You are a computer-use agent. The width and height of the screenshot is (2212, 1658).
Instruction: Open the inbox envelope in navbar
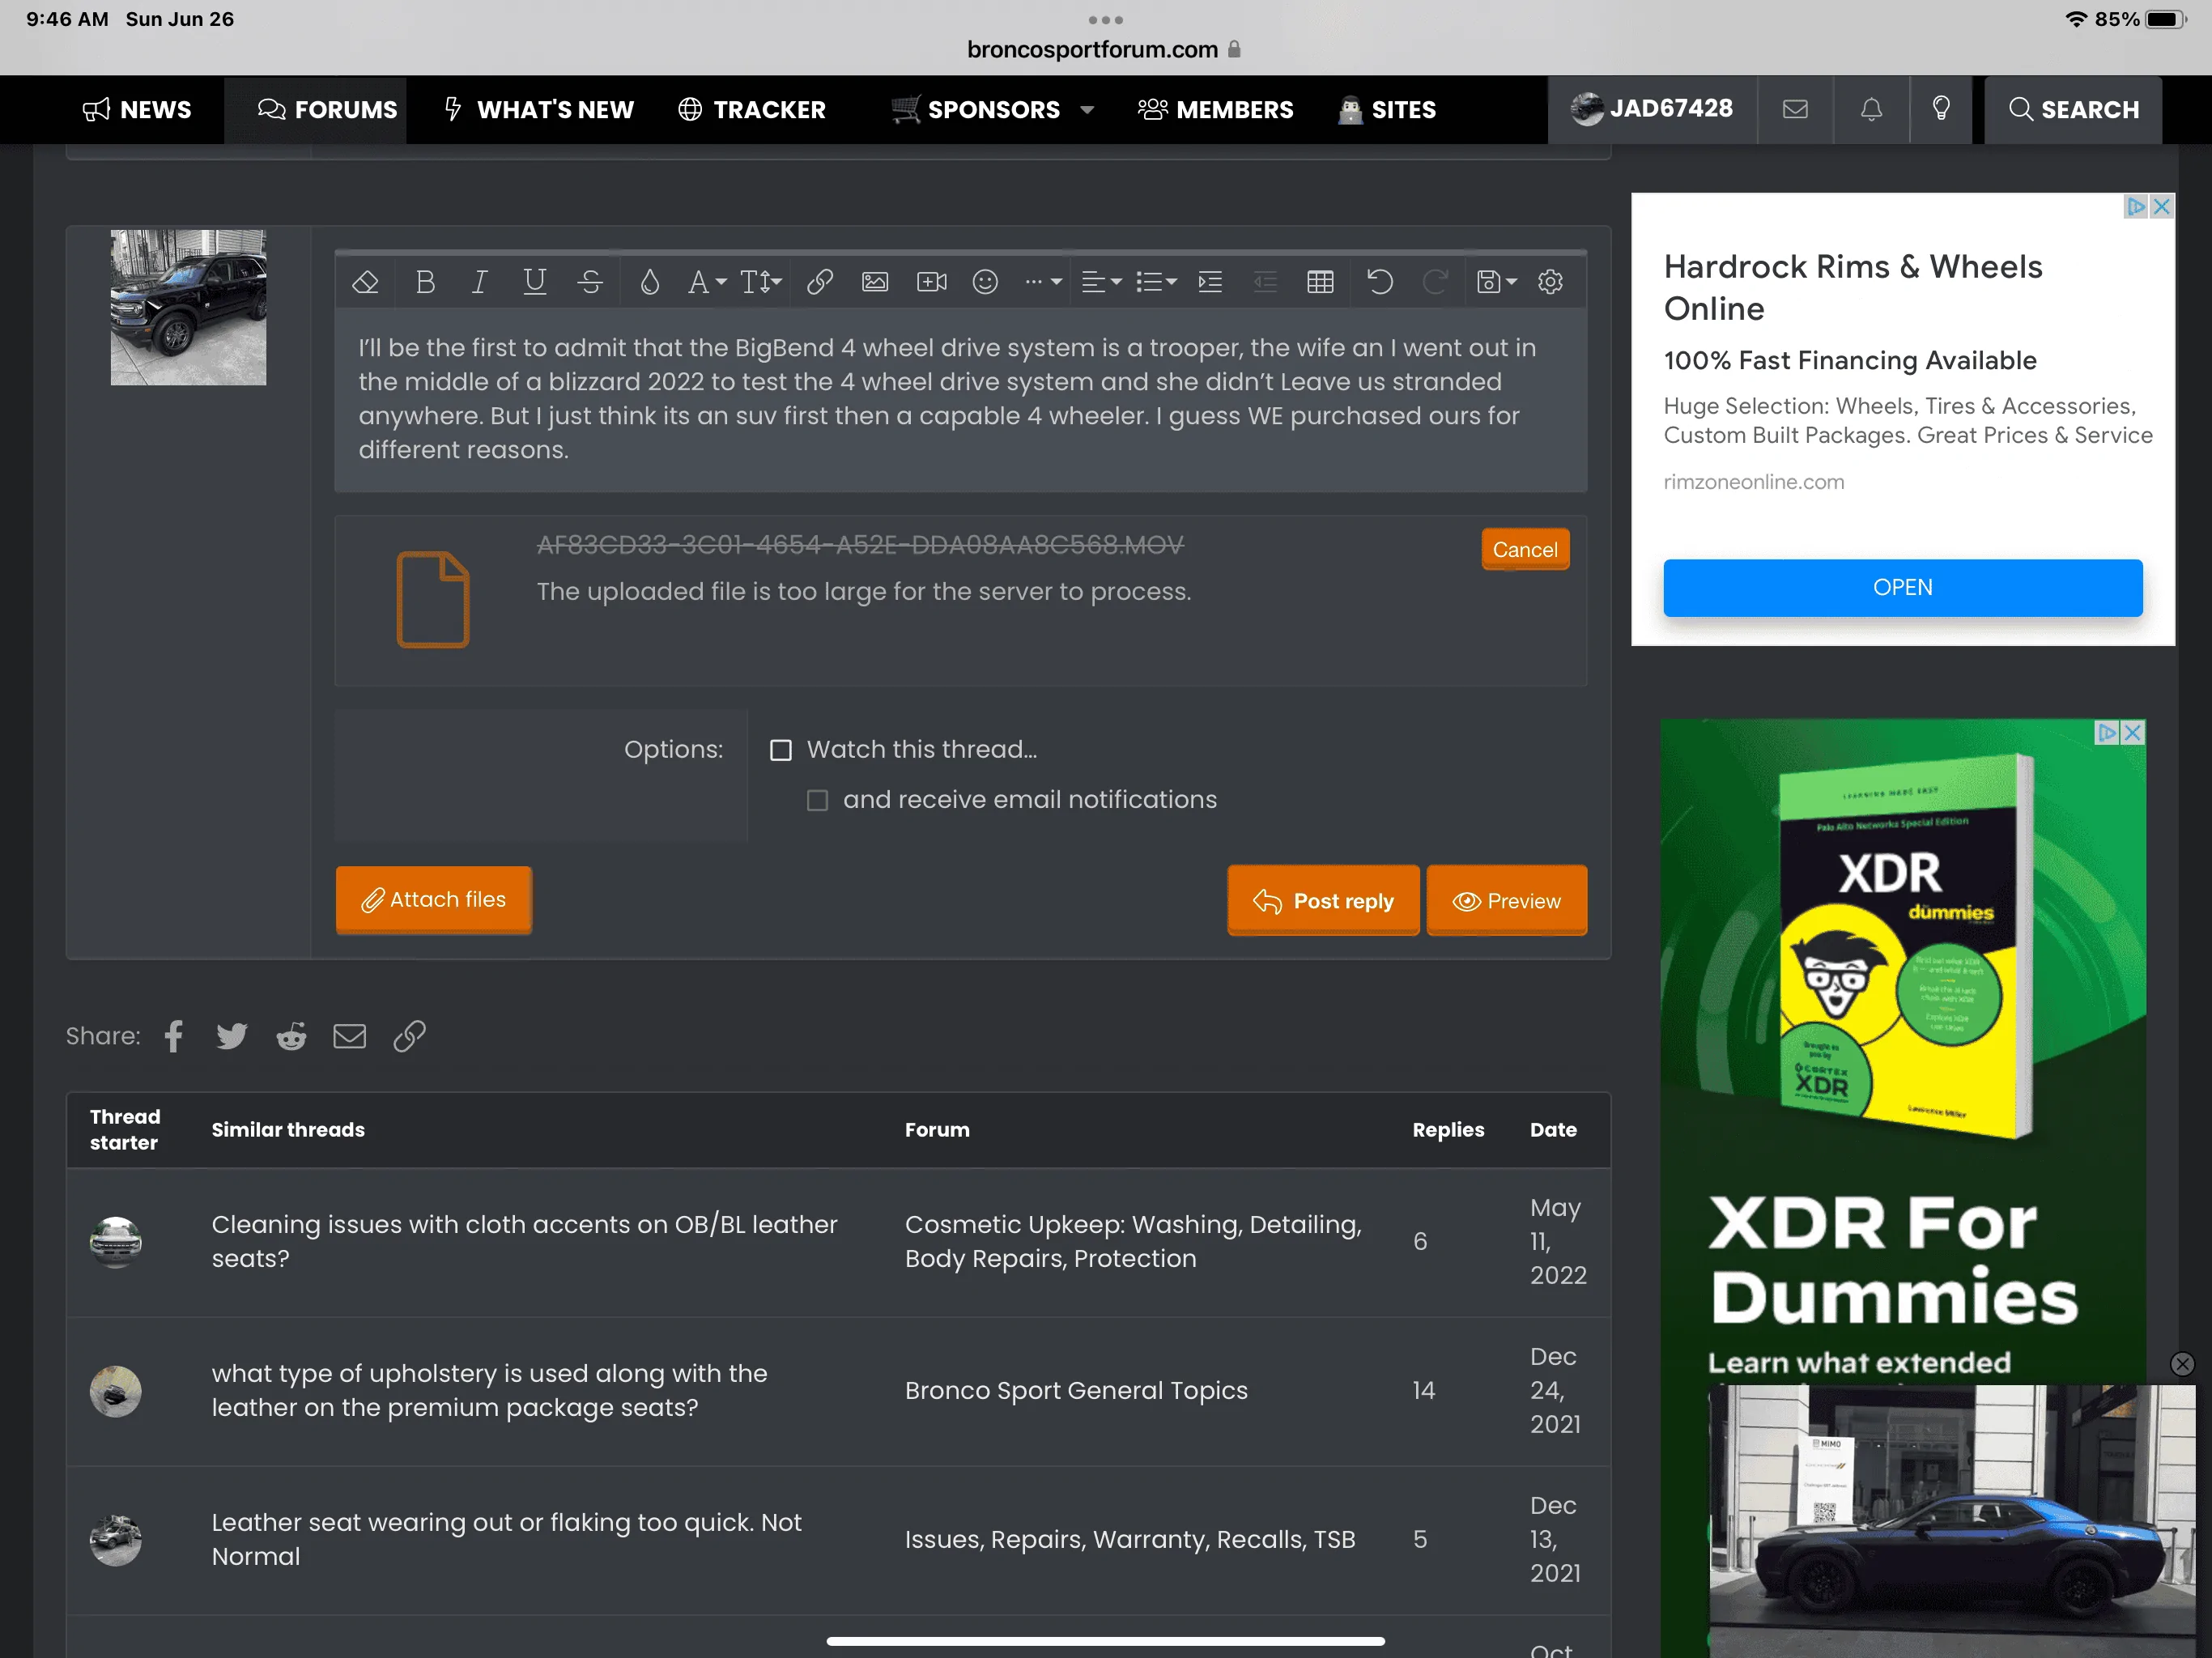[x=1795, y=109]
